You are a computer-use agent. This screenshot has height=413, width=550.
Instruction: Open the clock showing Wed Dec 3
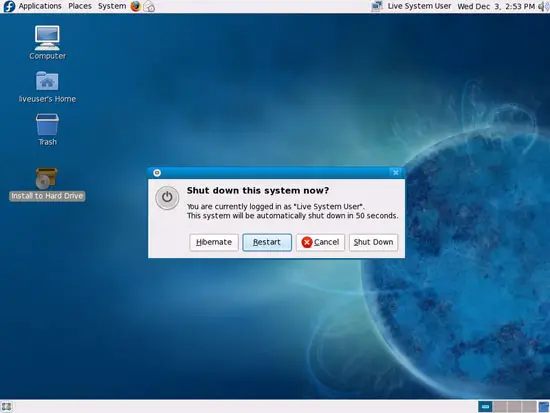(x=496, y=6)
